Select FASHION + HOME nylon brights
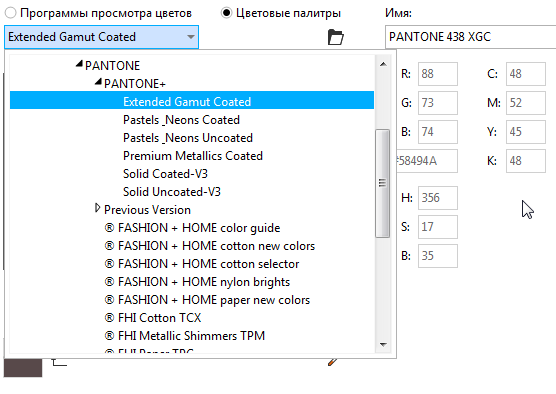Viewport: 556px width, 394px height. pyautogui.click(x=197, y=282)
